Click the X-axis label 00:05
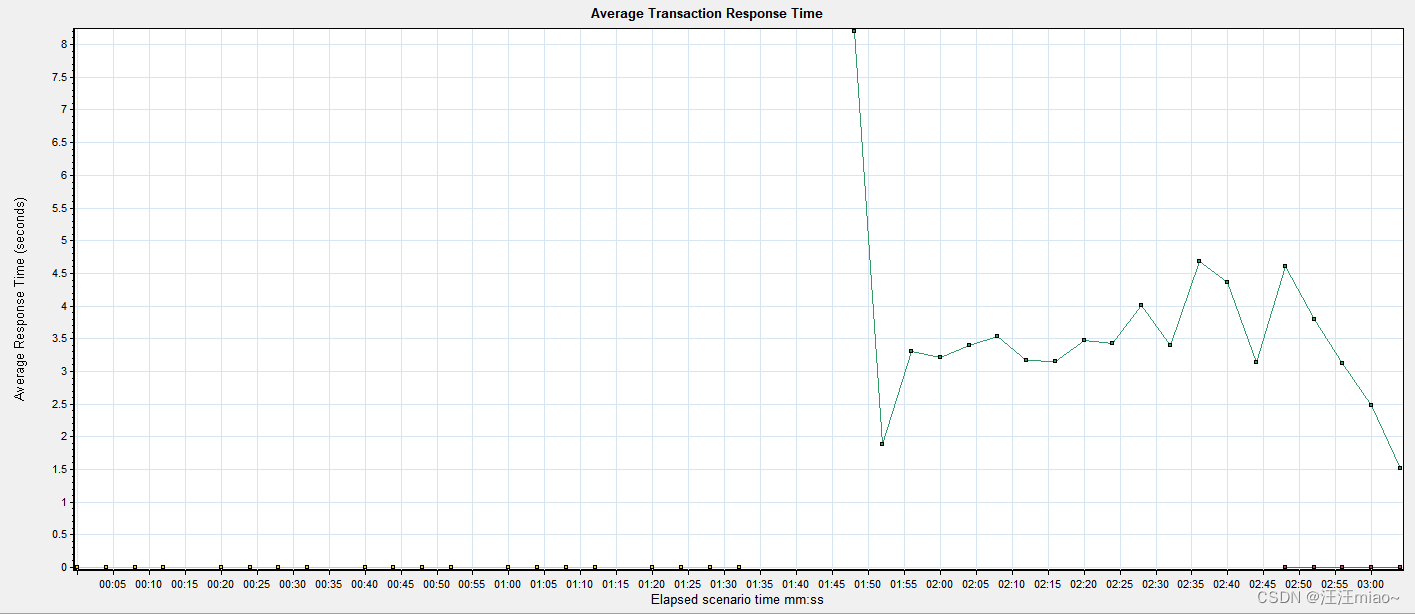The image size is (1415, 614). 113,583
